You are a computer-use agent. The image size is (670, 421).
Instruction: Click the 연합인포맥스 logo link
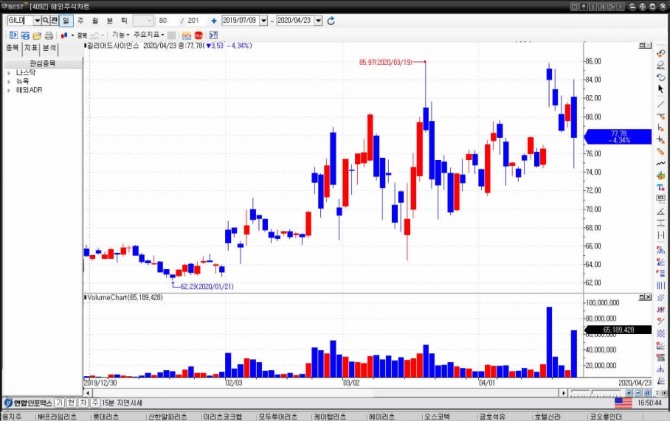[x=28, y=403]
